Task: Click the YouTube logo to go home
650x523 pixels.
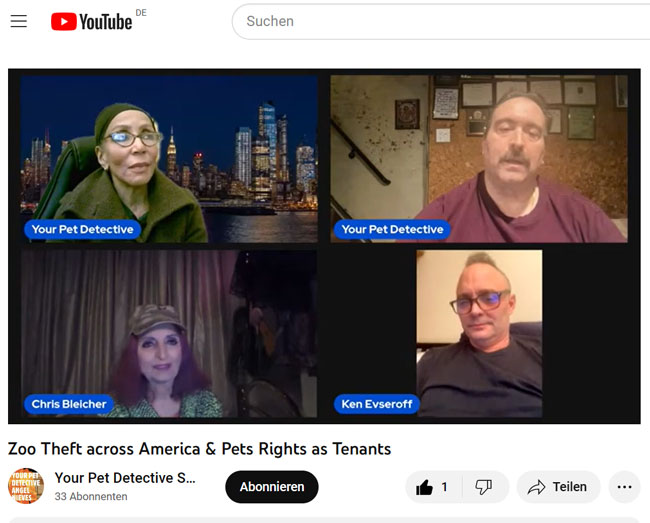Action: coord(92,21)
